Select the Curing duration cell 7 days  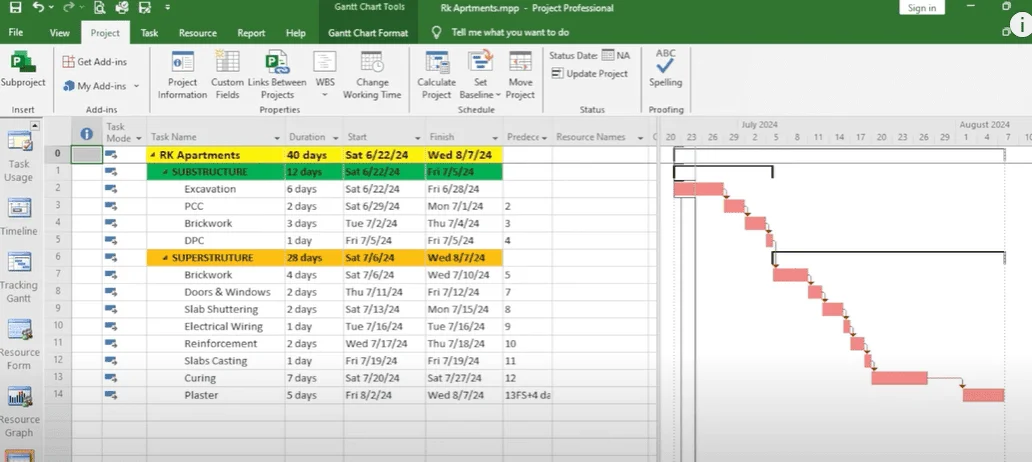[x=314, y=378]
